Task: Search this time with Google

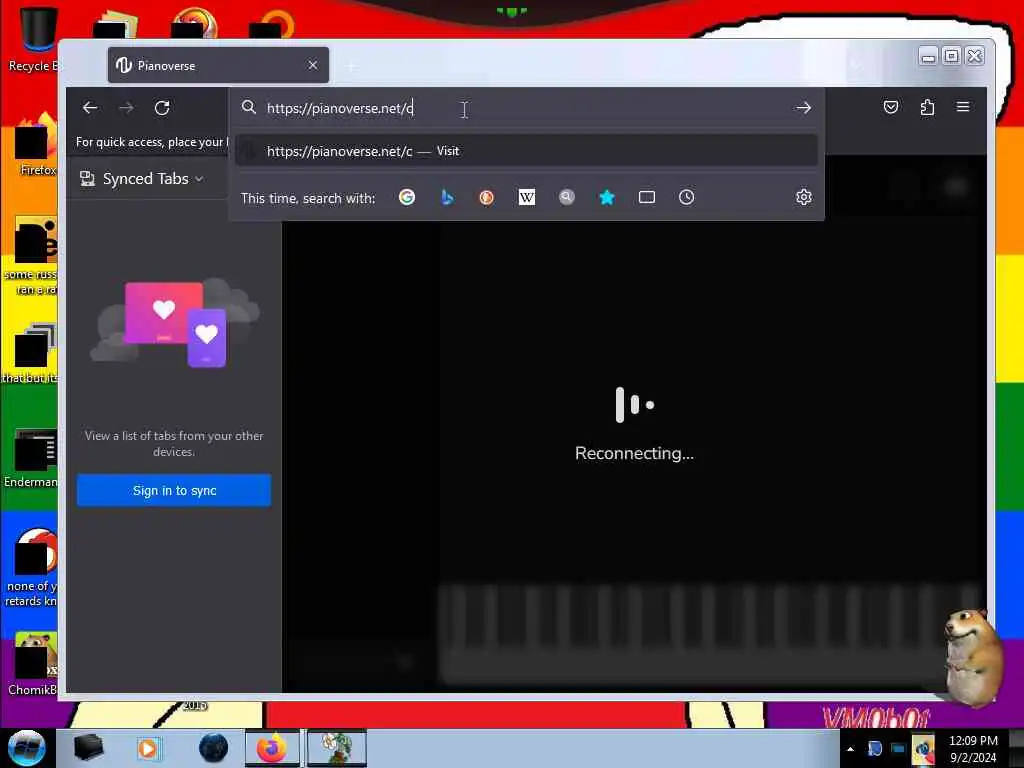Action: (407, 197)
